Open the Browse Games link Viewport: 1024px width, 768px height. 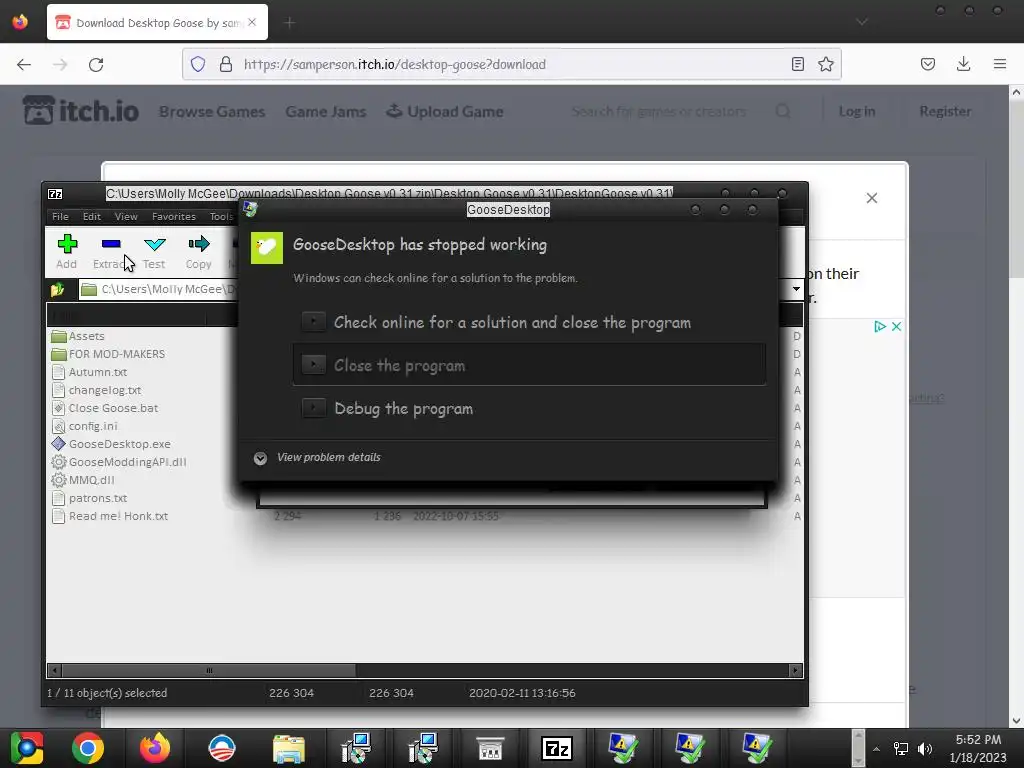click(x=212, y=112)
